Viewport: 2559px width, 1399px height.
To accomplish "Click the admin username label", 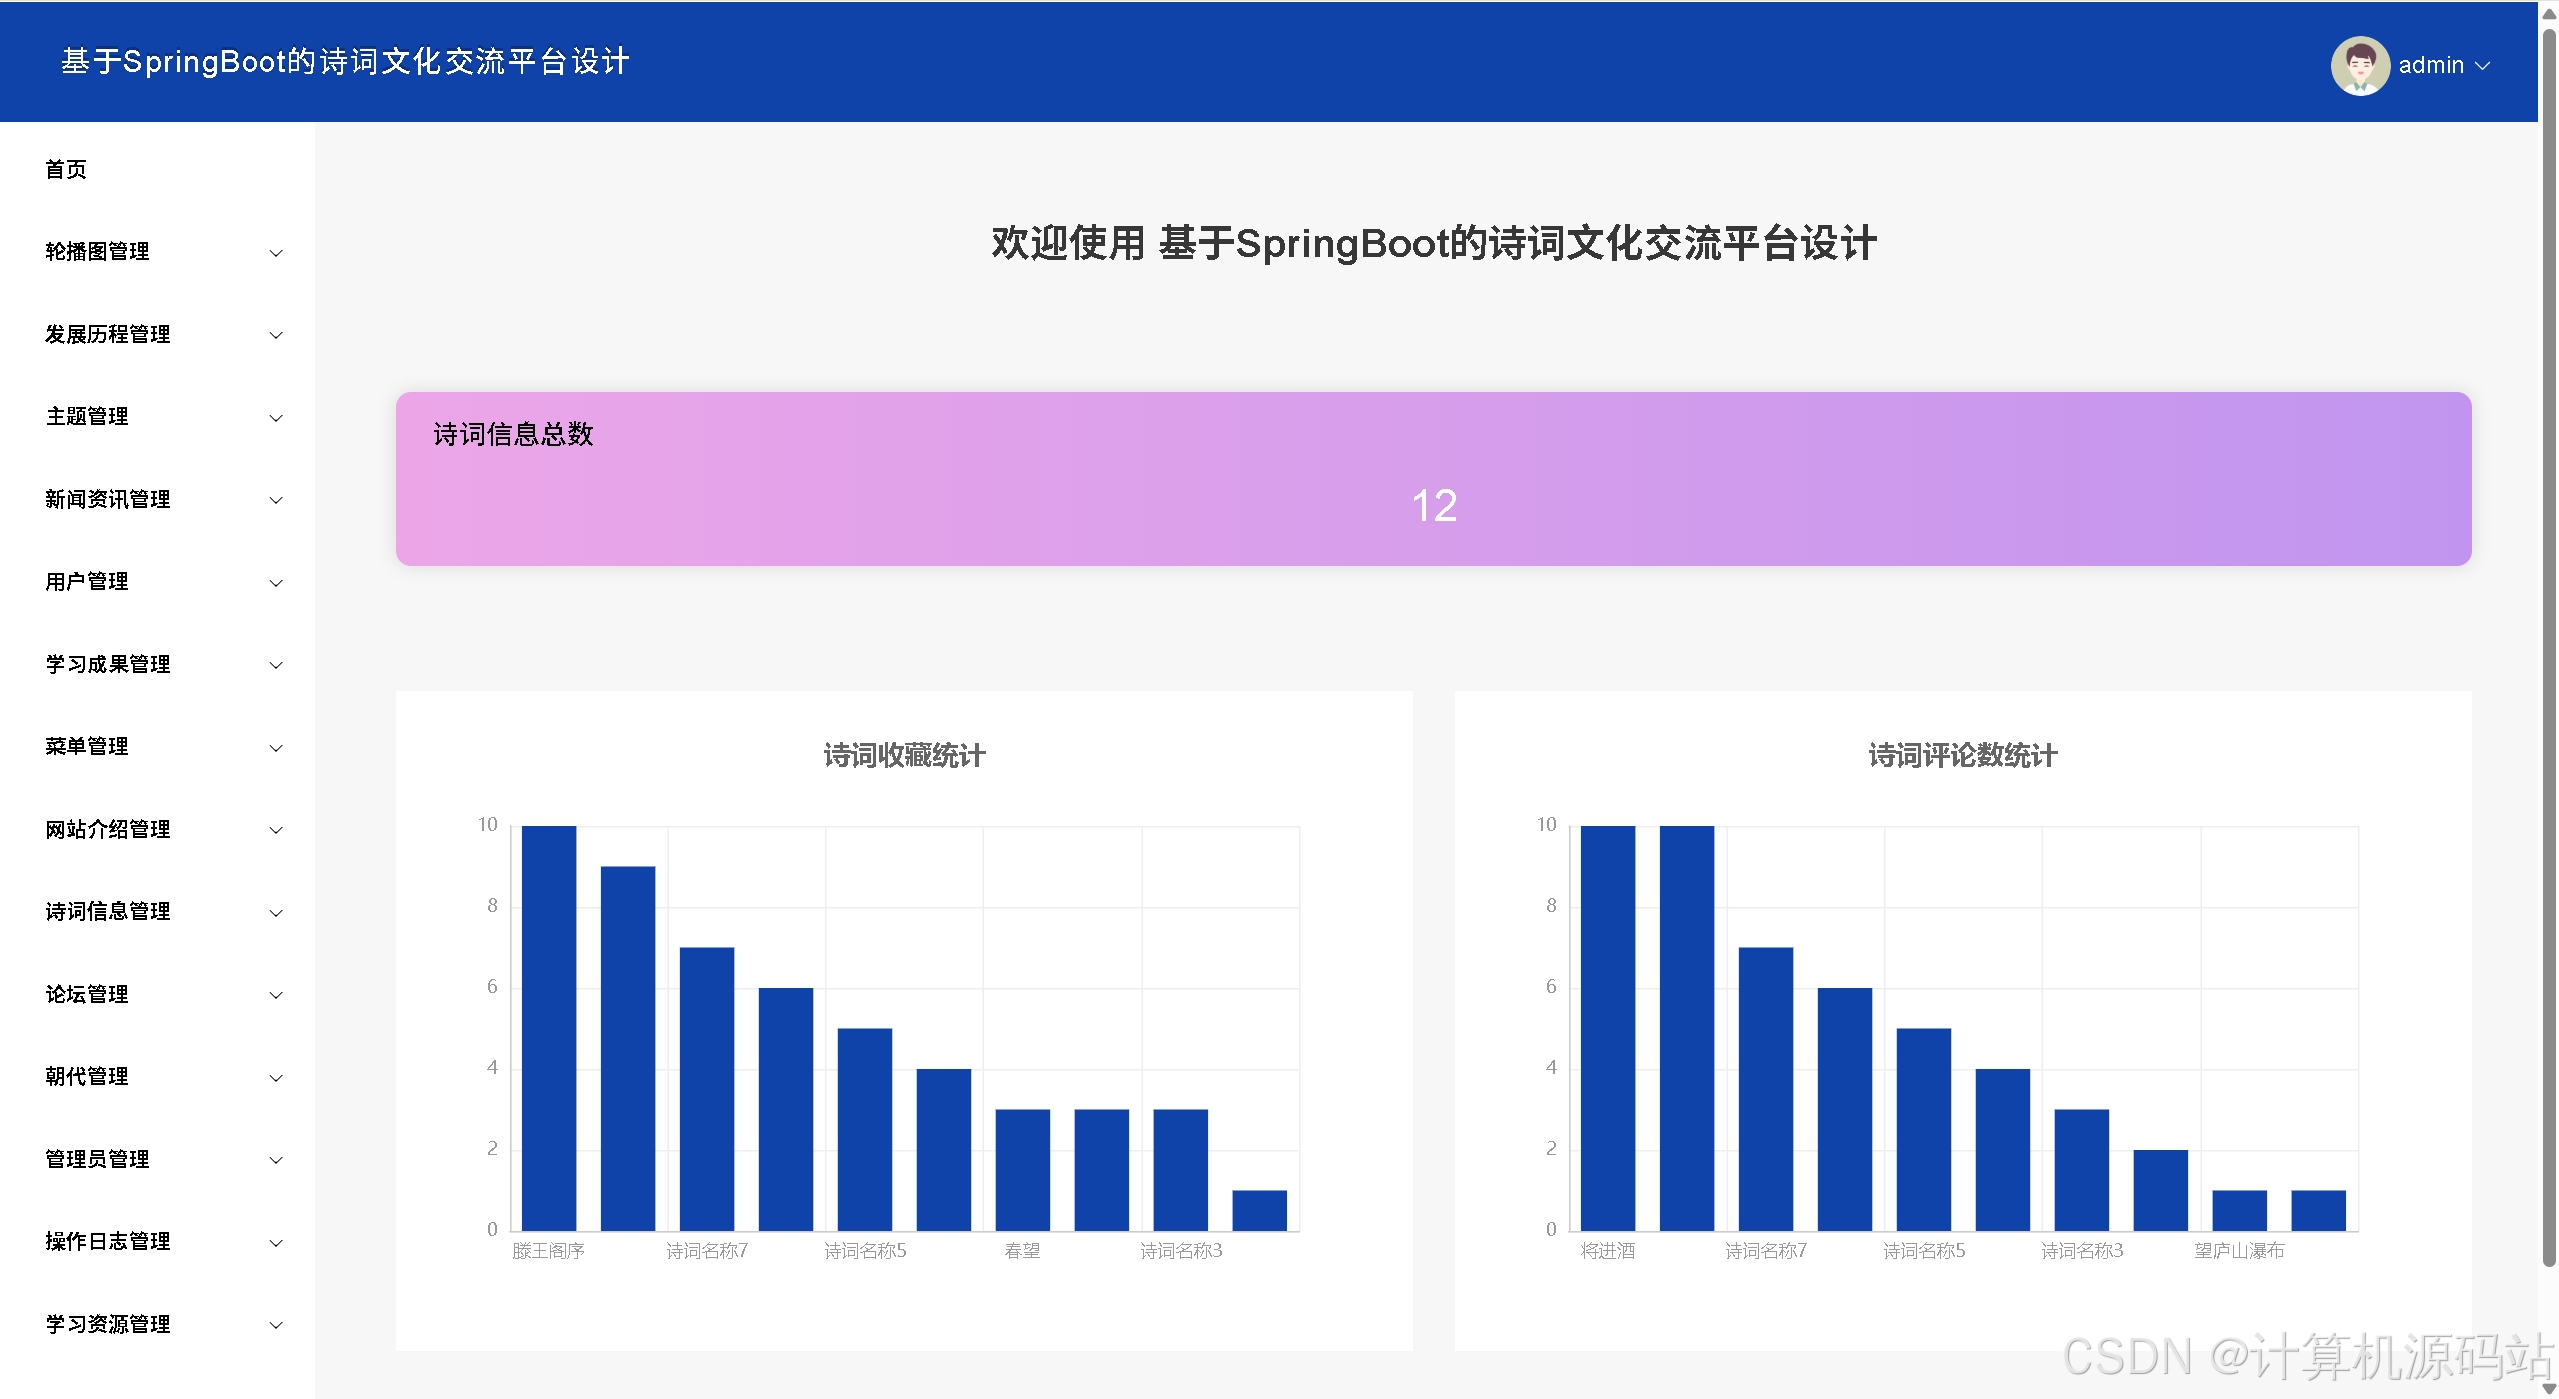I will pos(2430,66).
